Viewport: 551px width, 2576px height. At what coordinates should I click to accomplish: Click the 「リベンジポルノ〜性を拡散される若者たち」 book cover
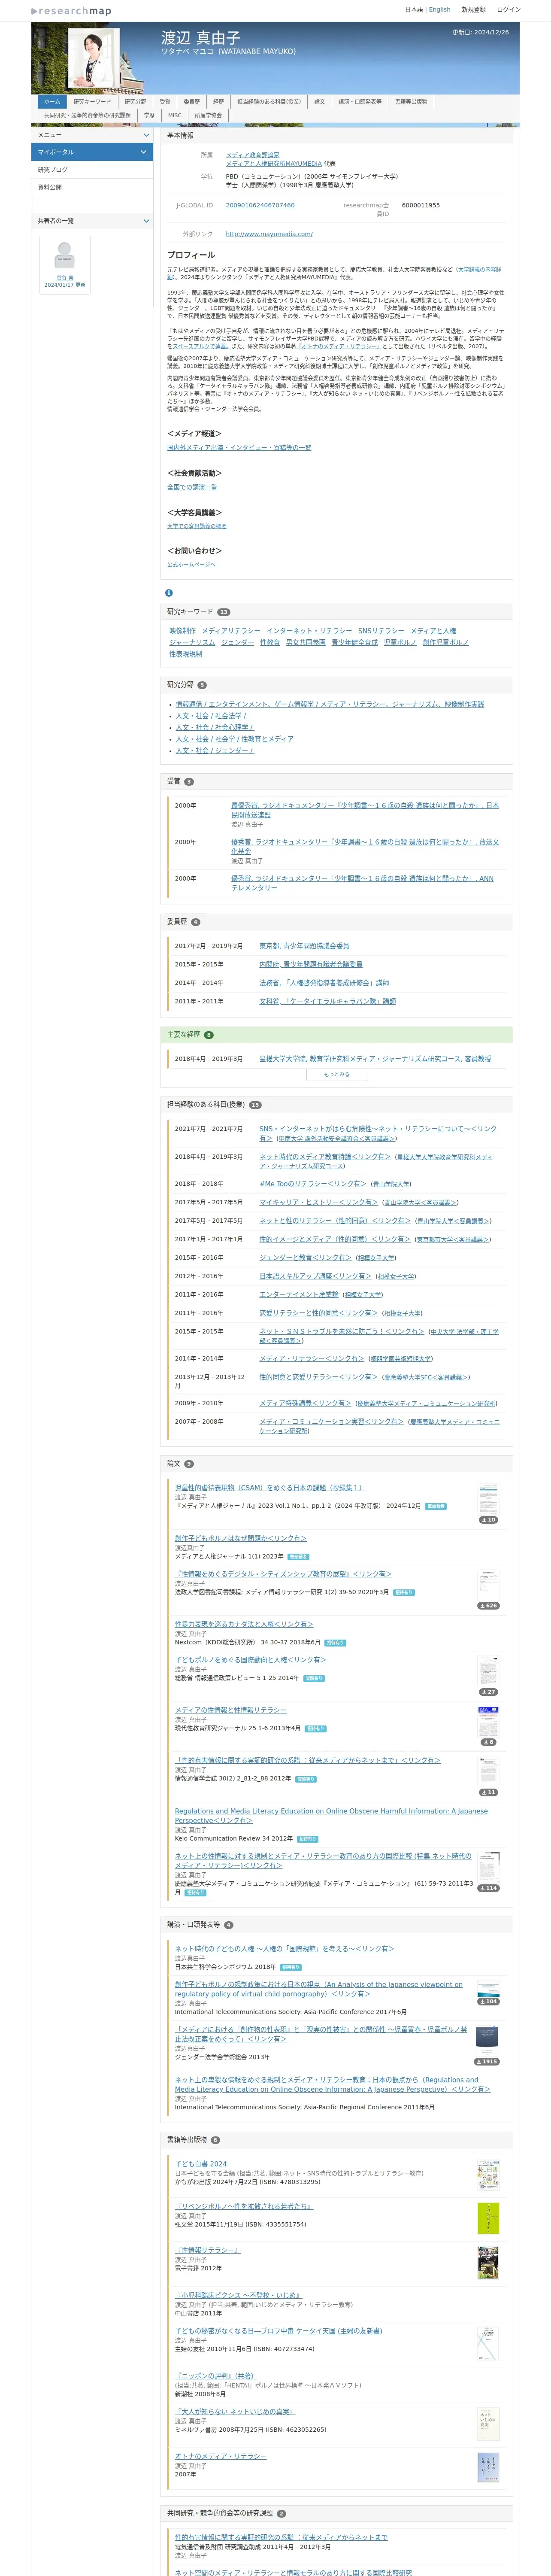[488, 2218]
